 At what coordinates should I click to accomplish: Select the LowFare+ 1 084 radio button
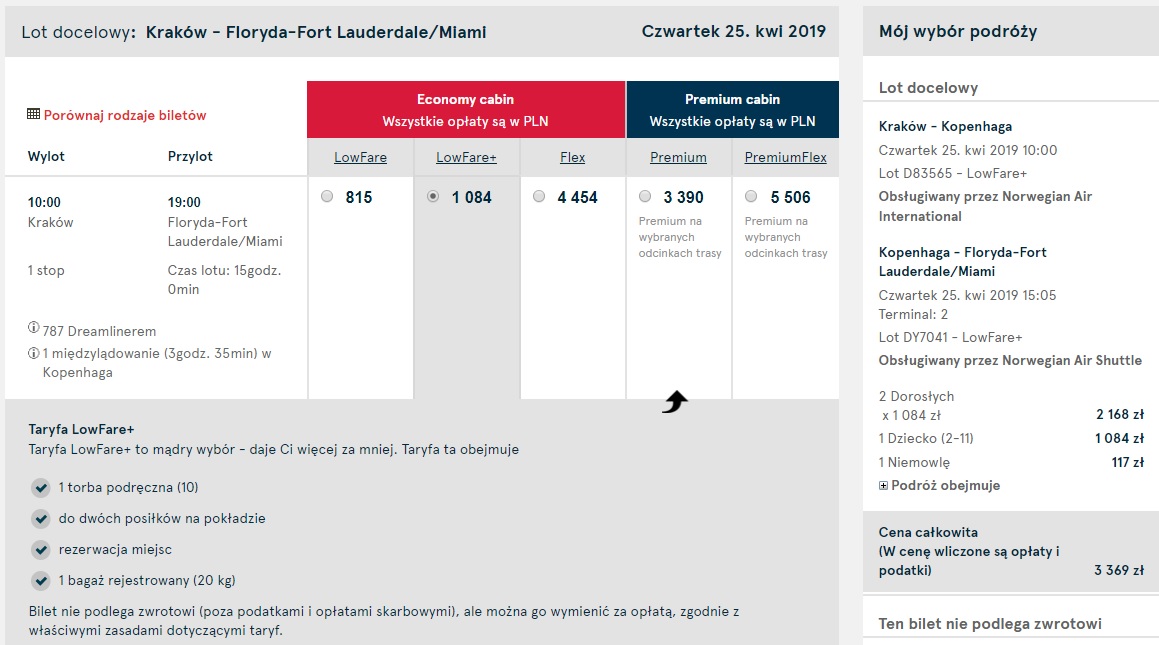[x=433, y=197]
